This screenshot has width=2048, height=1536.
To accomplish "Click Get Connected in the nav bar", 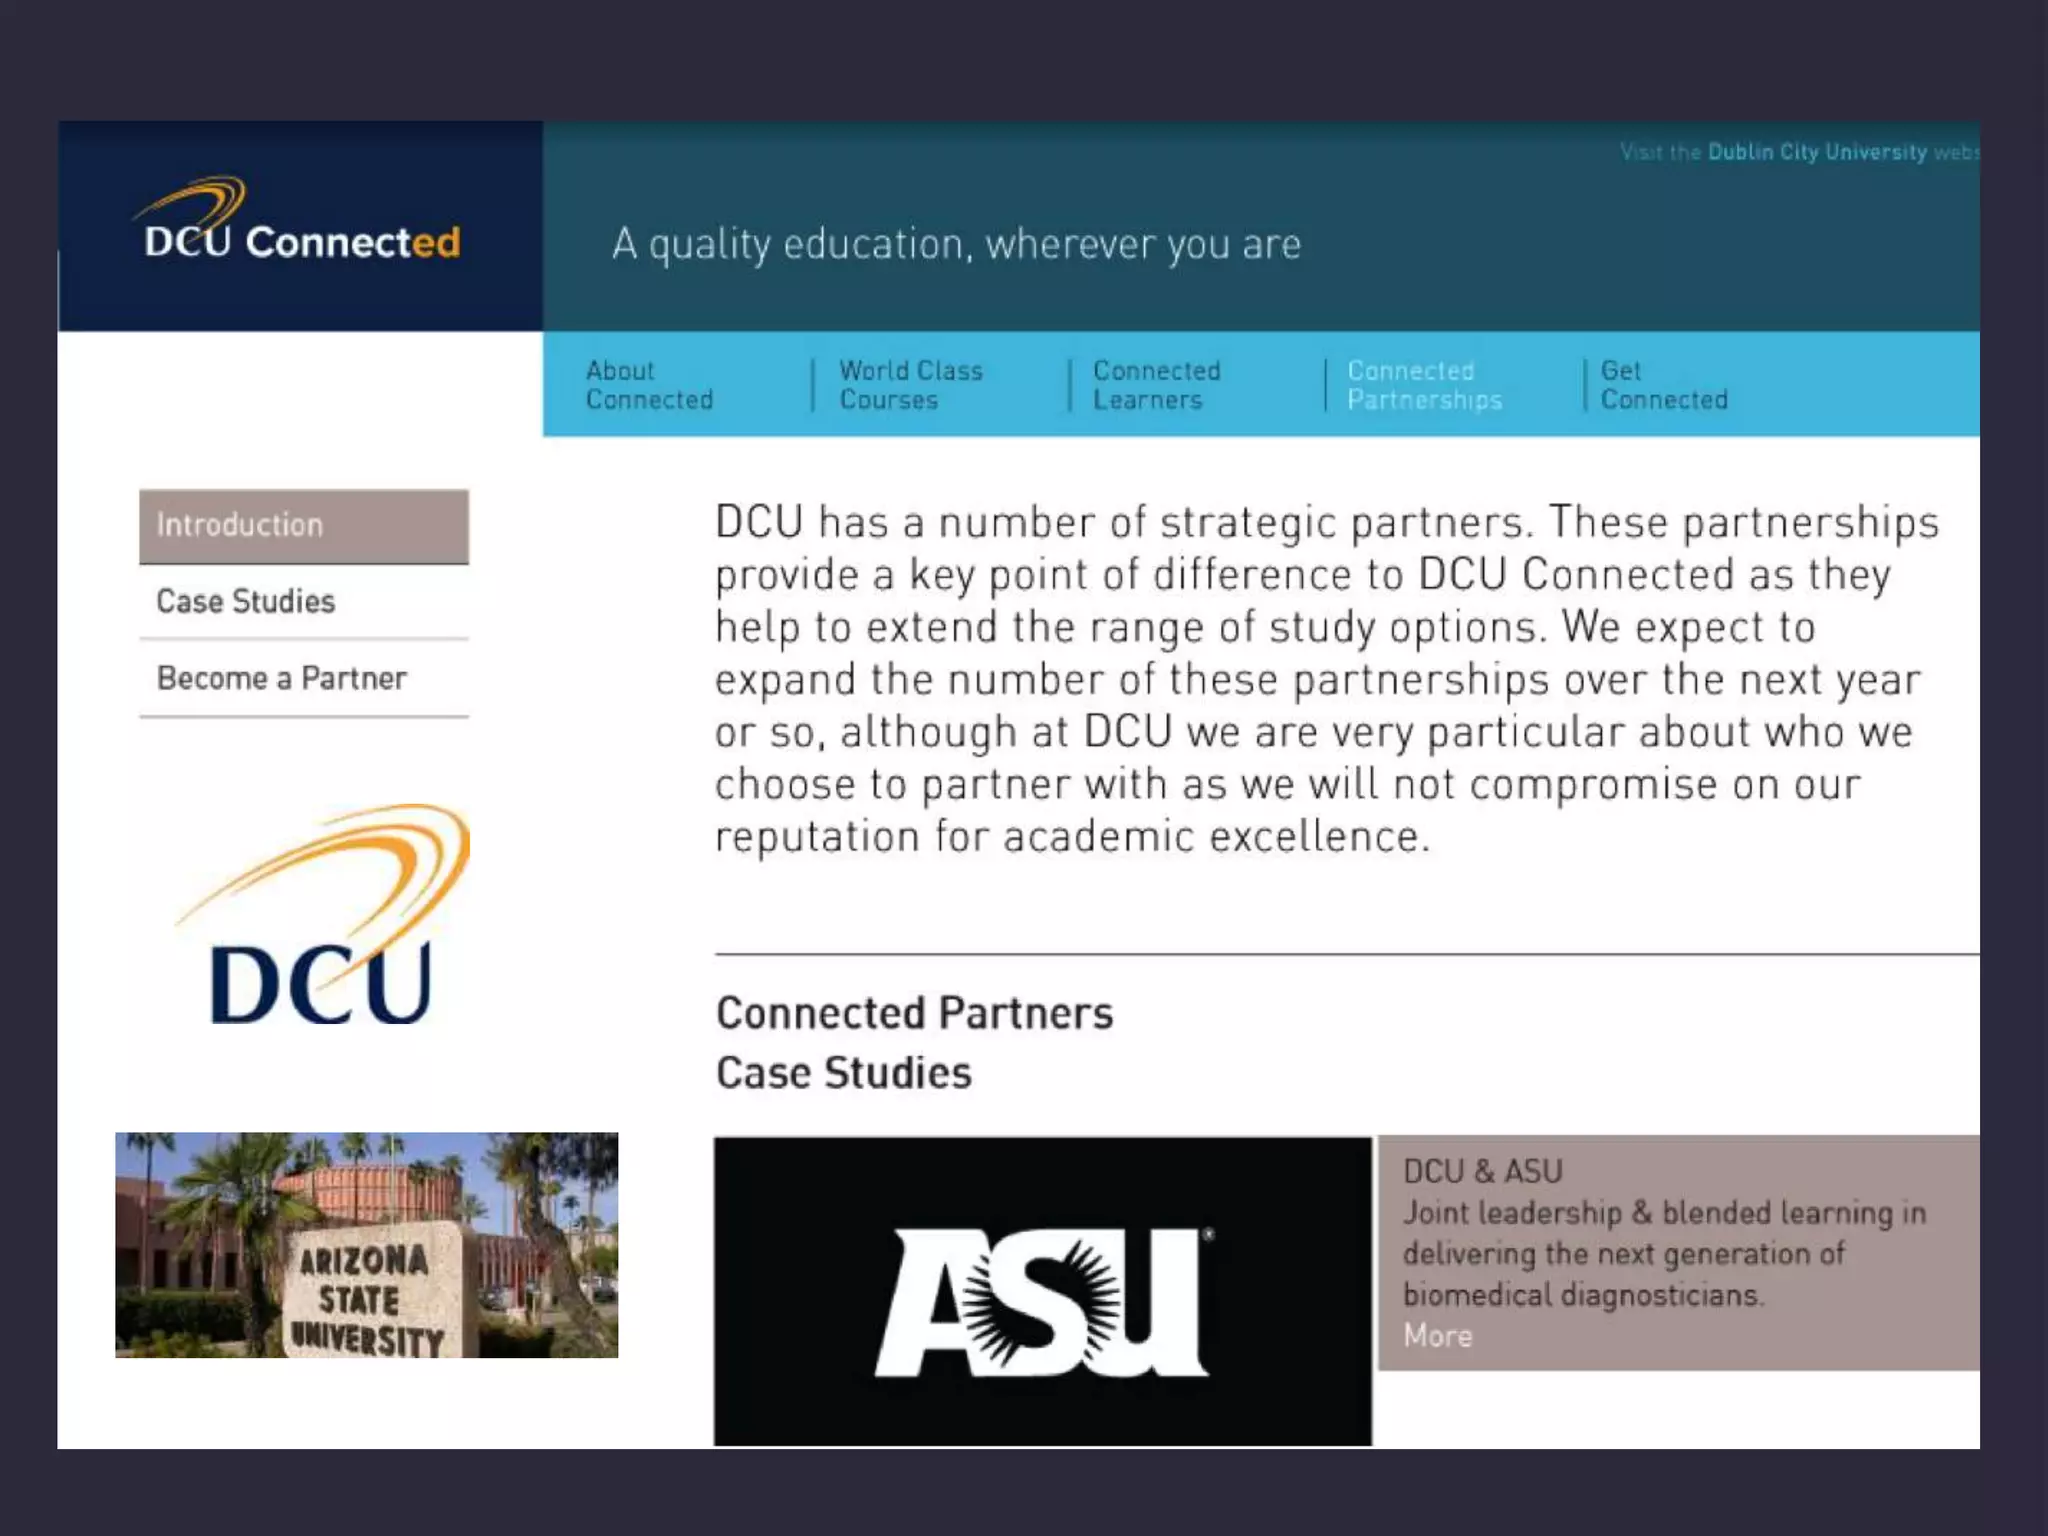I will coord(1663,385).
